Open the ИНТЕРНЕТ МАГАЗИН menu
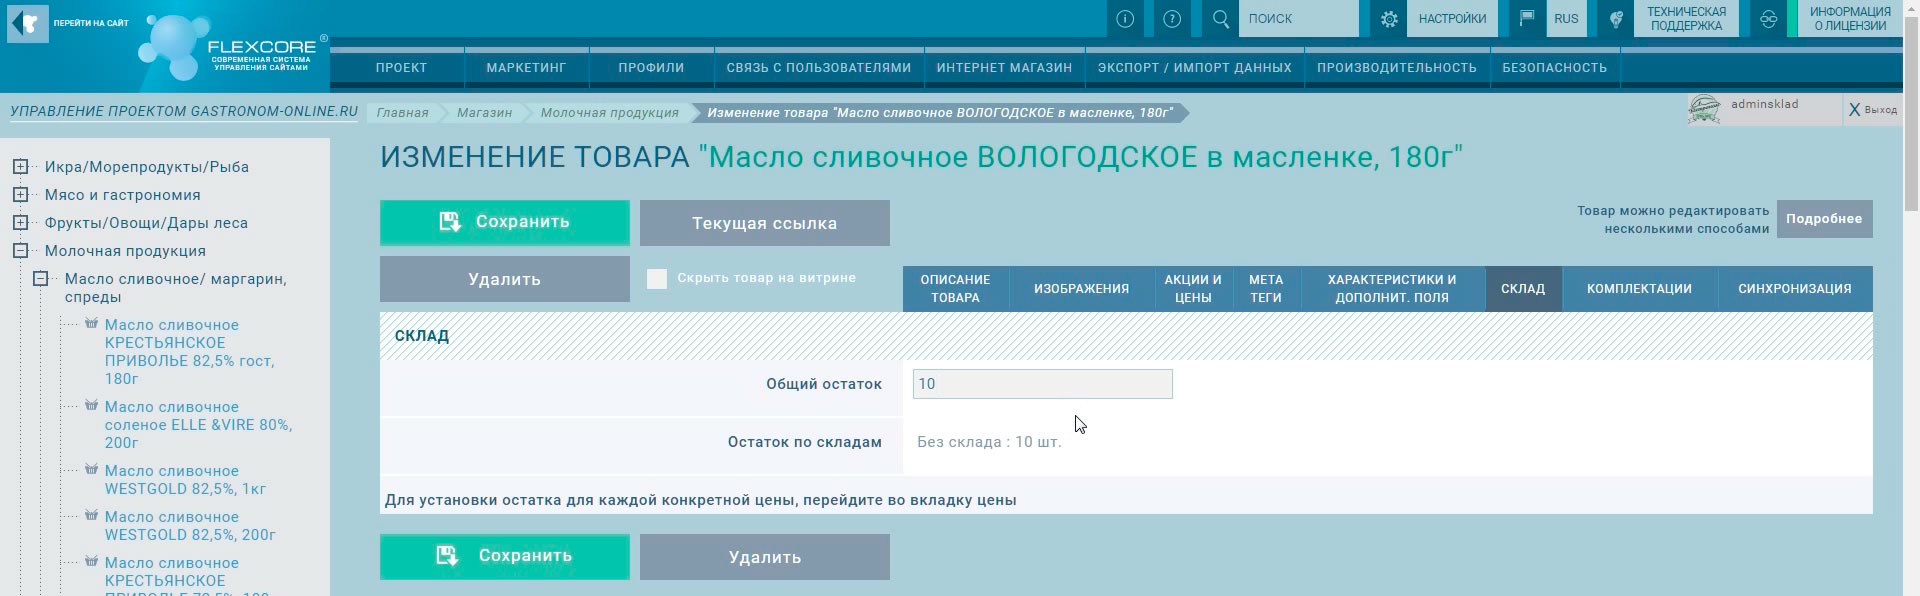1920x596 pixels. tap(1004, 68)
